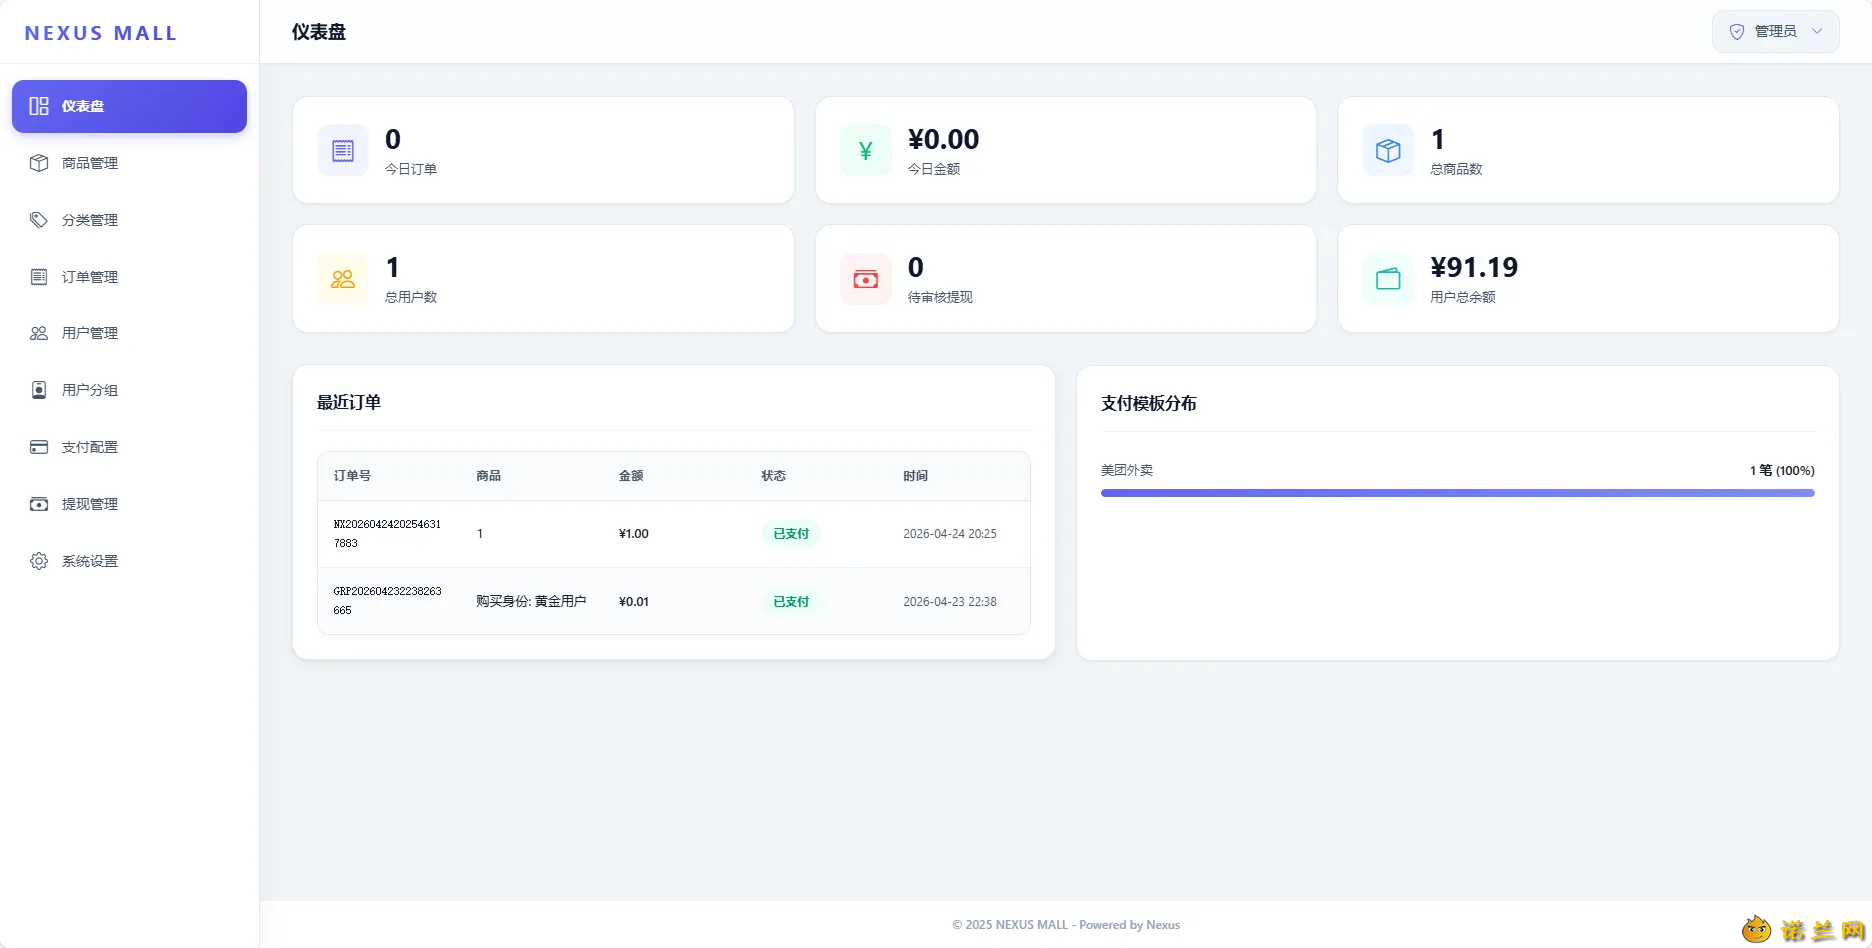Click the system settings gear icon
Screen dimensions: 1872x948
pos(39,561)
